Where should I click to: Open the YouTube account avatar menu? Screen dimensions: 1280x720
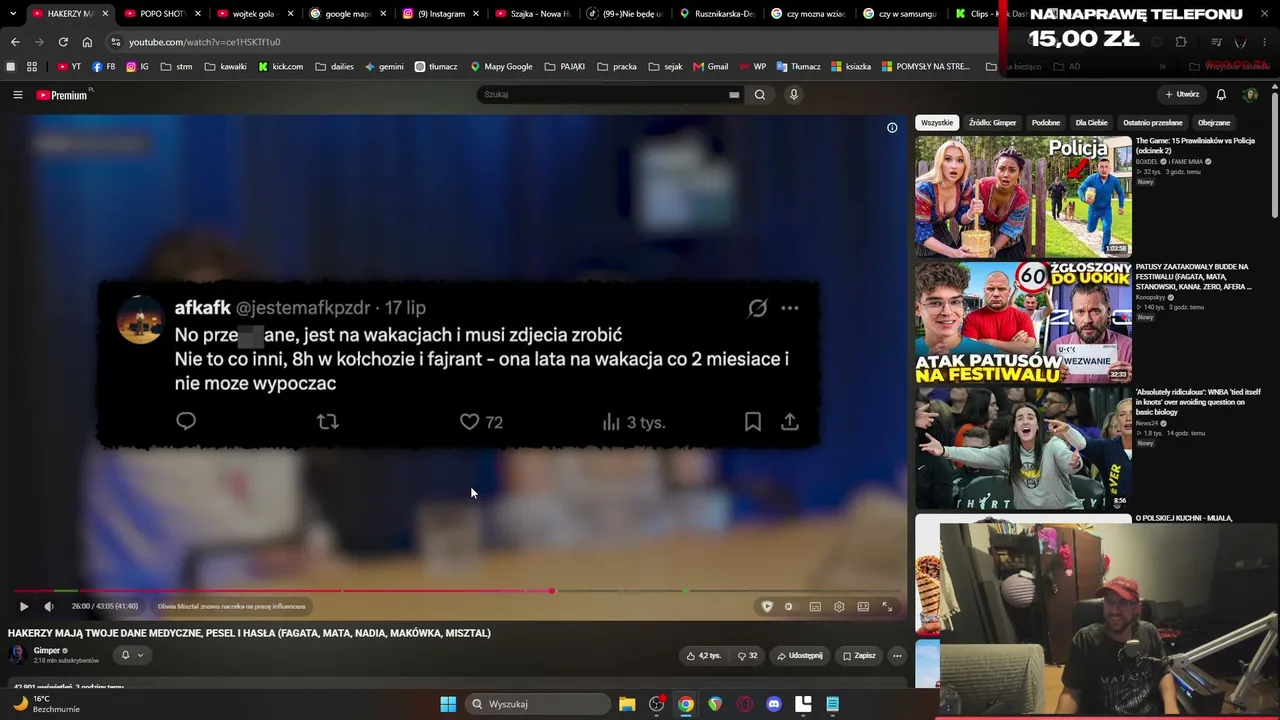[1250, 95]
